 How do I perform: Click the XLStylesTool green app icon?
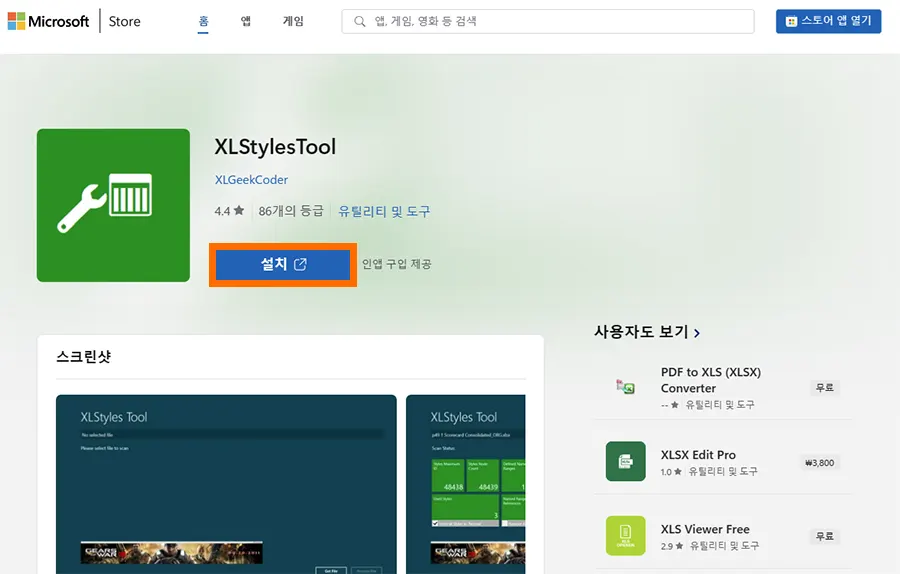tap(113, 205)
